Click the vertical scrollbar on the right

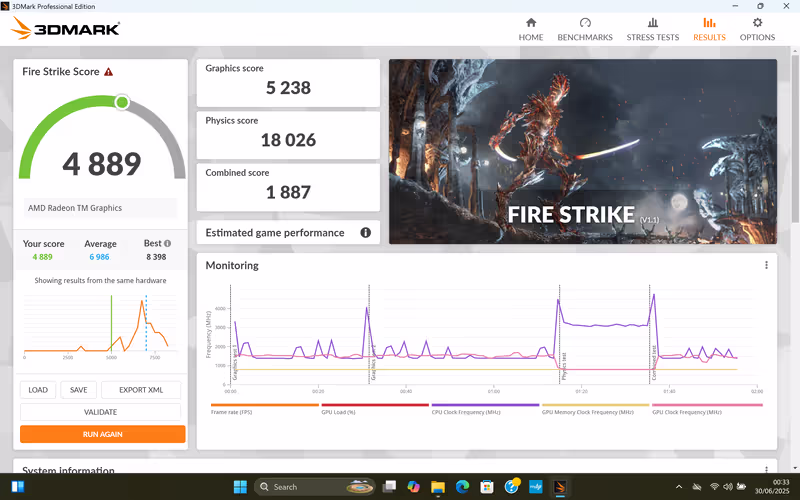coord(795,138)
